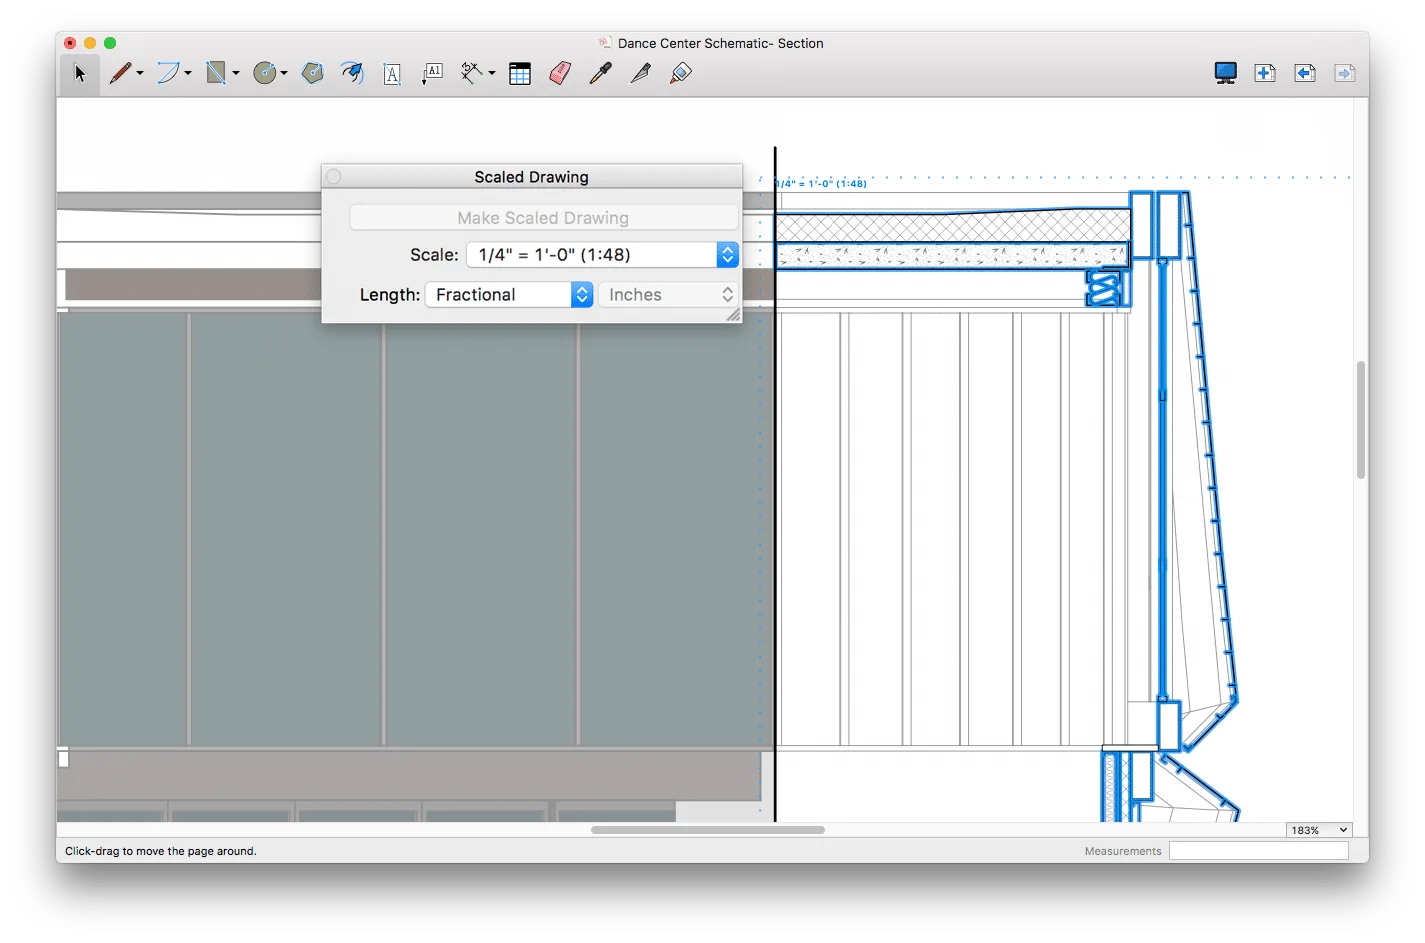The image size is (1425, 943).
Task: Minimize the LayOut window with yellow button
Action: (x=90, y=43)
